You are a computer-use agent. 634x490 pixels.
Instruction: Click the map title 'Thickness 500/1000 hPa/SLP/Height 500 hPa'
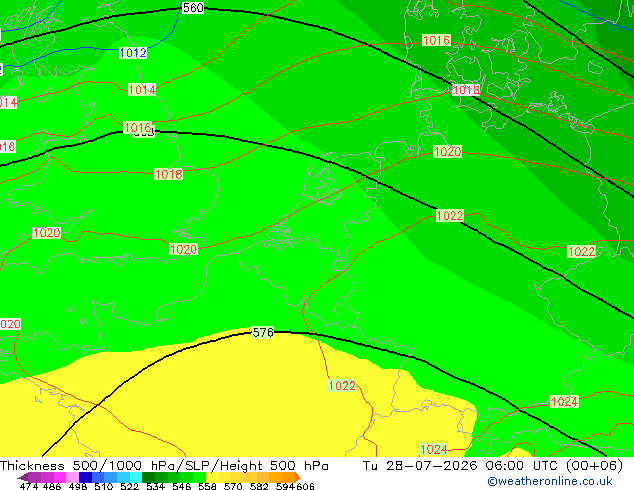tap(164, 466)
